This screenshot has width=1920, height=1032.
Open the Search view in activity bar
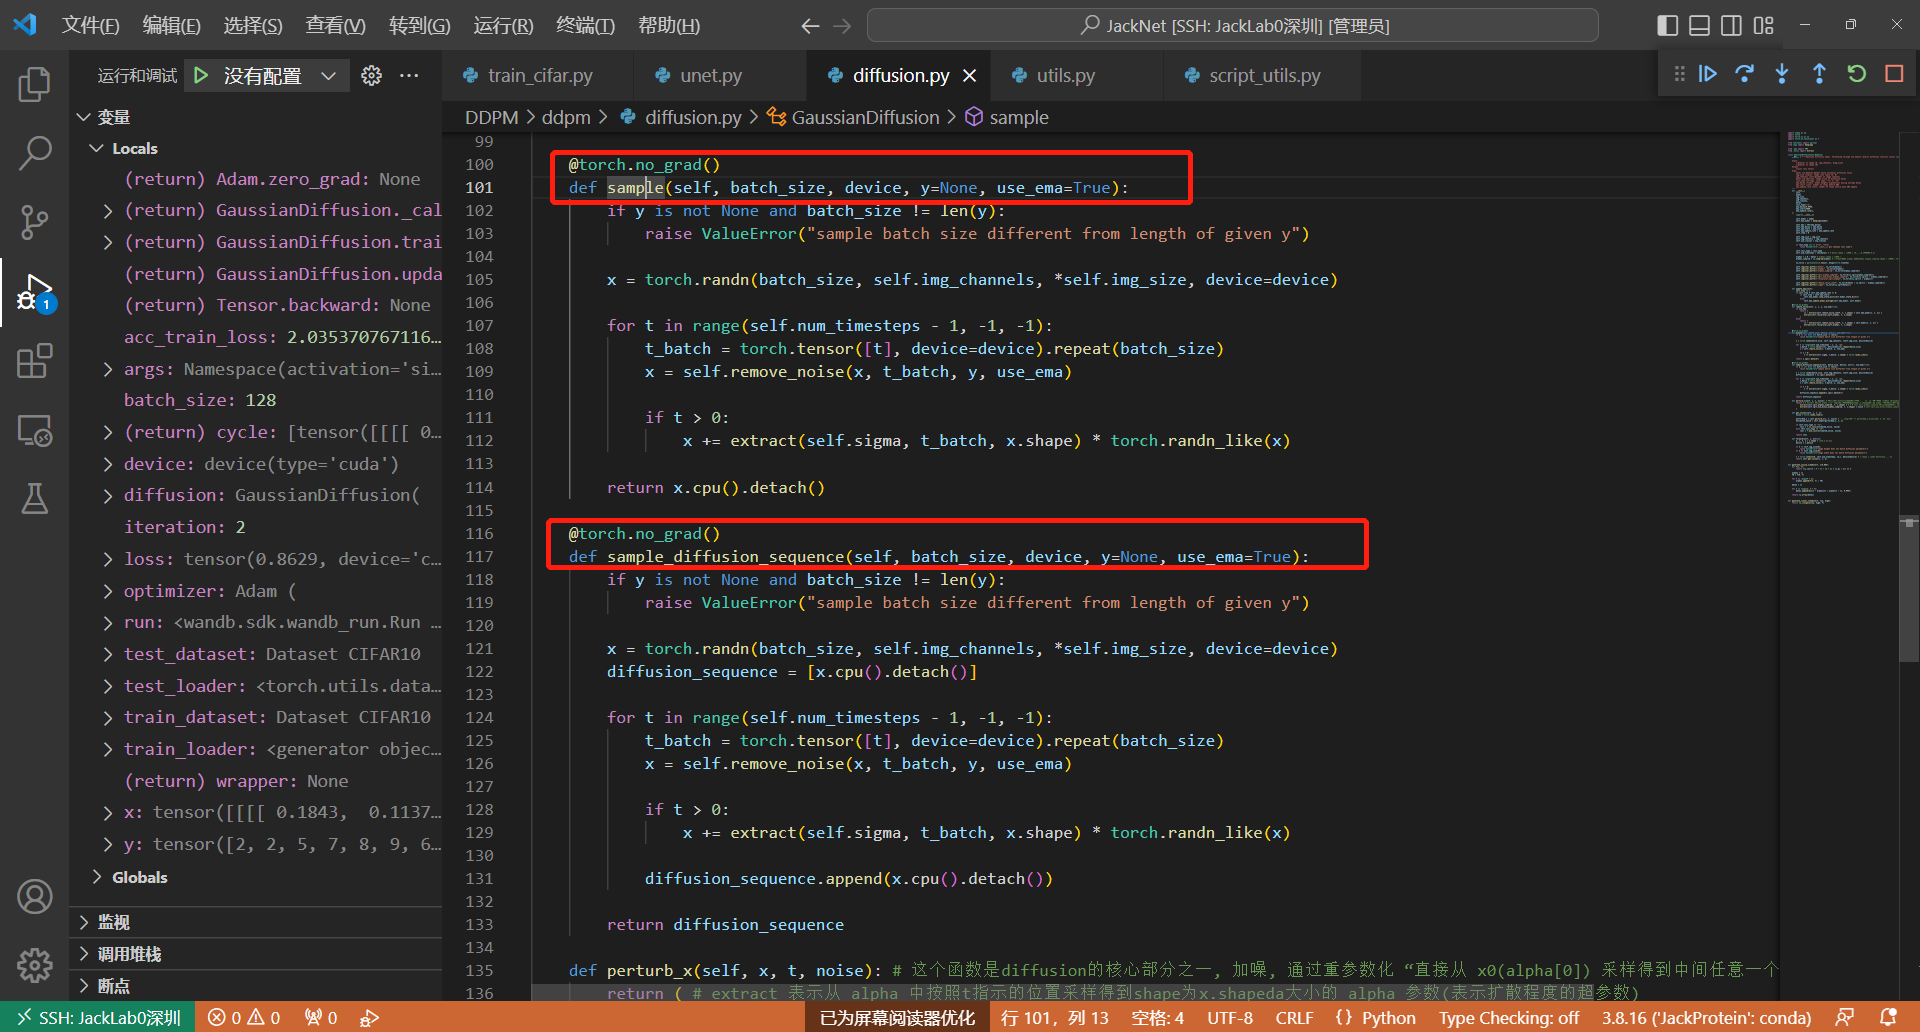coord(34,153)
